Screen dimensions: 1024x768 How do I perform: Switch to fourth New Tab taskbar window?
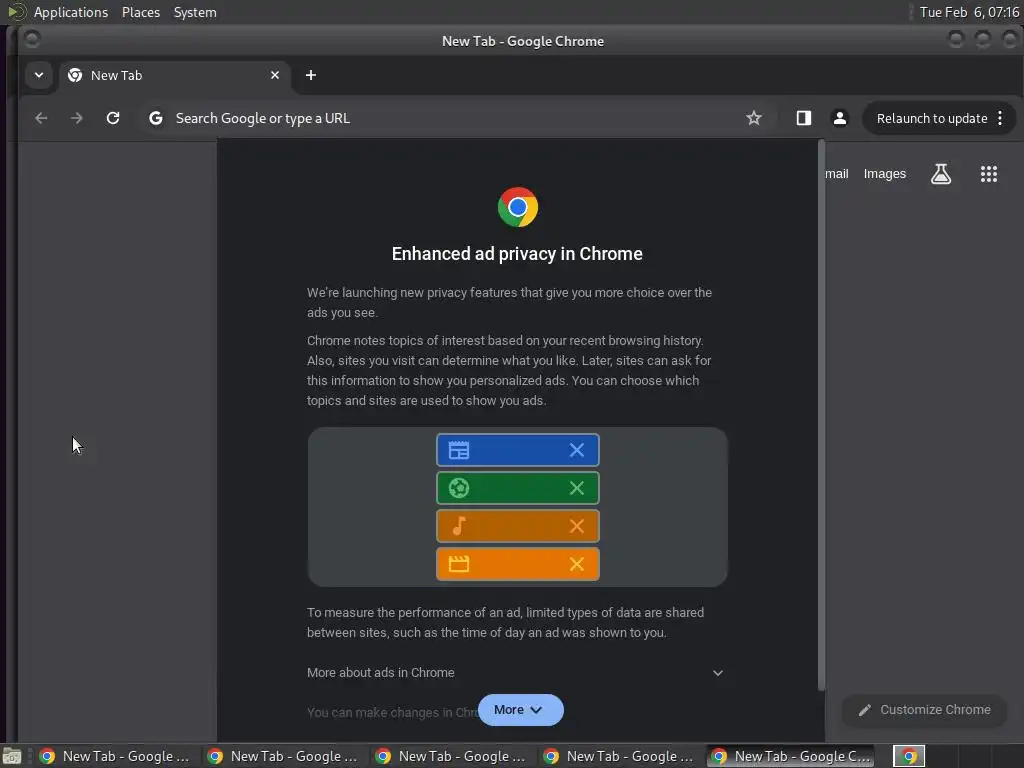tap(620, 756)
